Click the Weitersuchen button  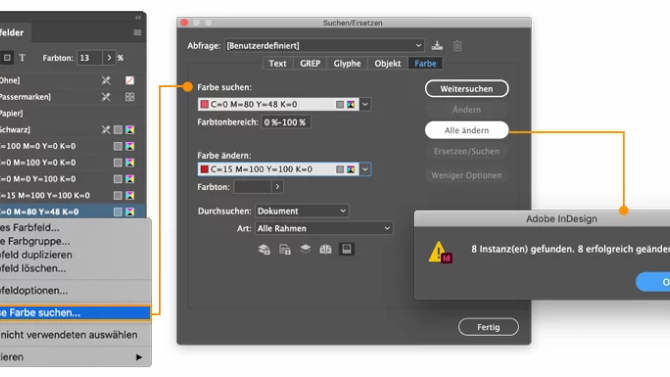[x=467, y=89]
